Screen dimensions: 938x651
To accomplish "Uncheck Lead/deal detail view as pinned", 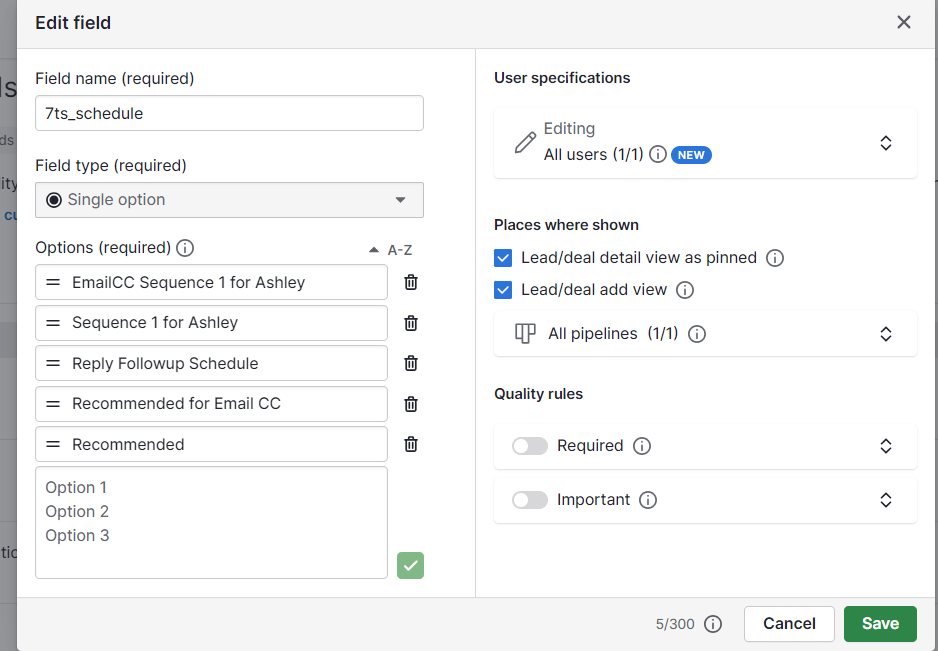I will pos(504,258).
